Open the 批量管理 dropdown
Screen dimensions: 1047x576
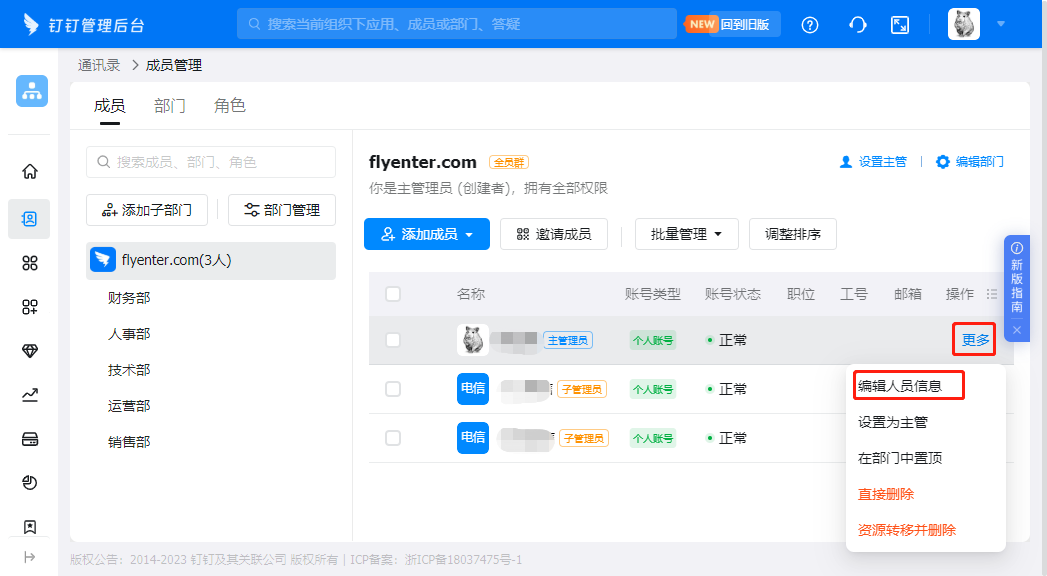(686, 234)
